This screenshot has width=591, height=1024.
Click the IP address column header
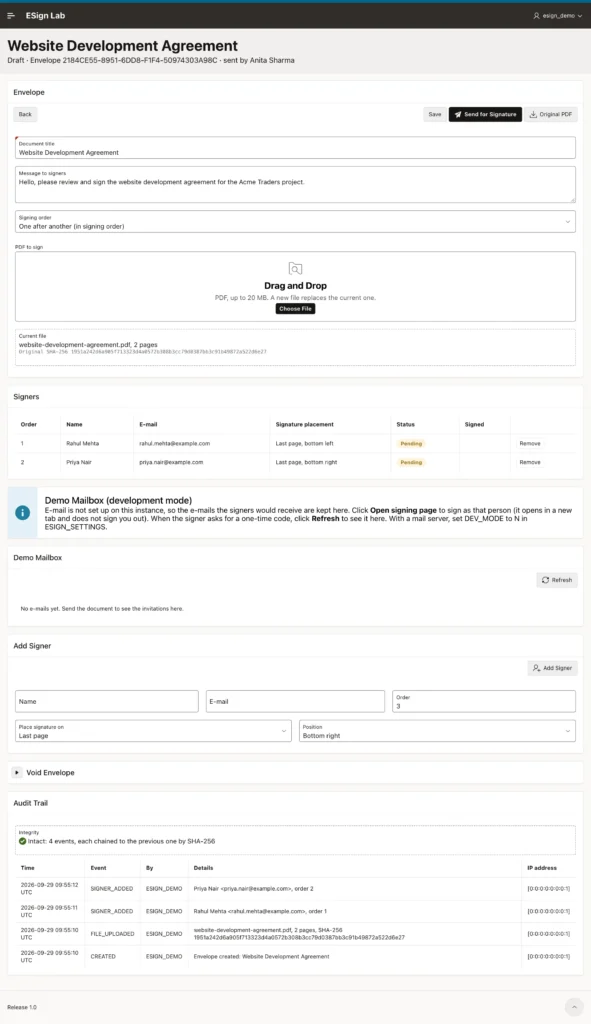542,868
